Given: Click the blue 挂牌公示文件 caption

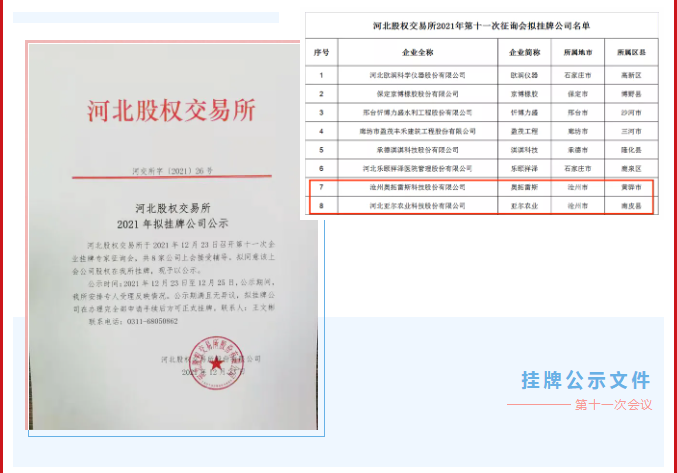Looking at the screenshot, I should [586, 380].
